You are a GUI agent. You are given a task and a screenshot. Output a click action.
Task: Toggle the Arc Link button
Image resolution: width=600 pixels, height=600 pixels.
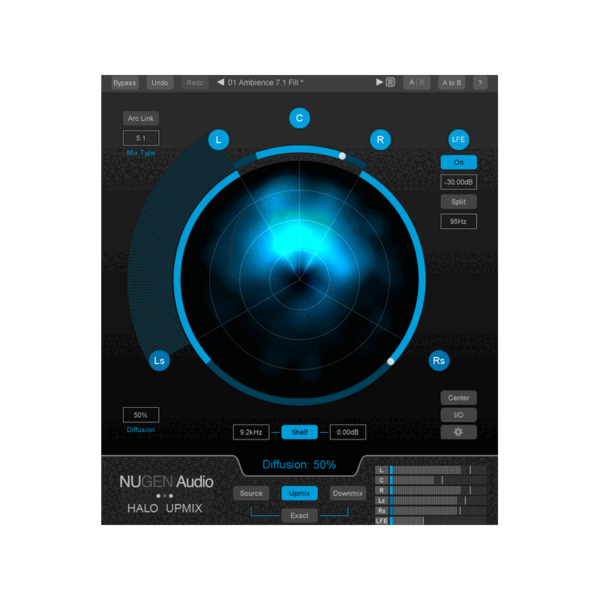[x=141, y=118]
